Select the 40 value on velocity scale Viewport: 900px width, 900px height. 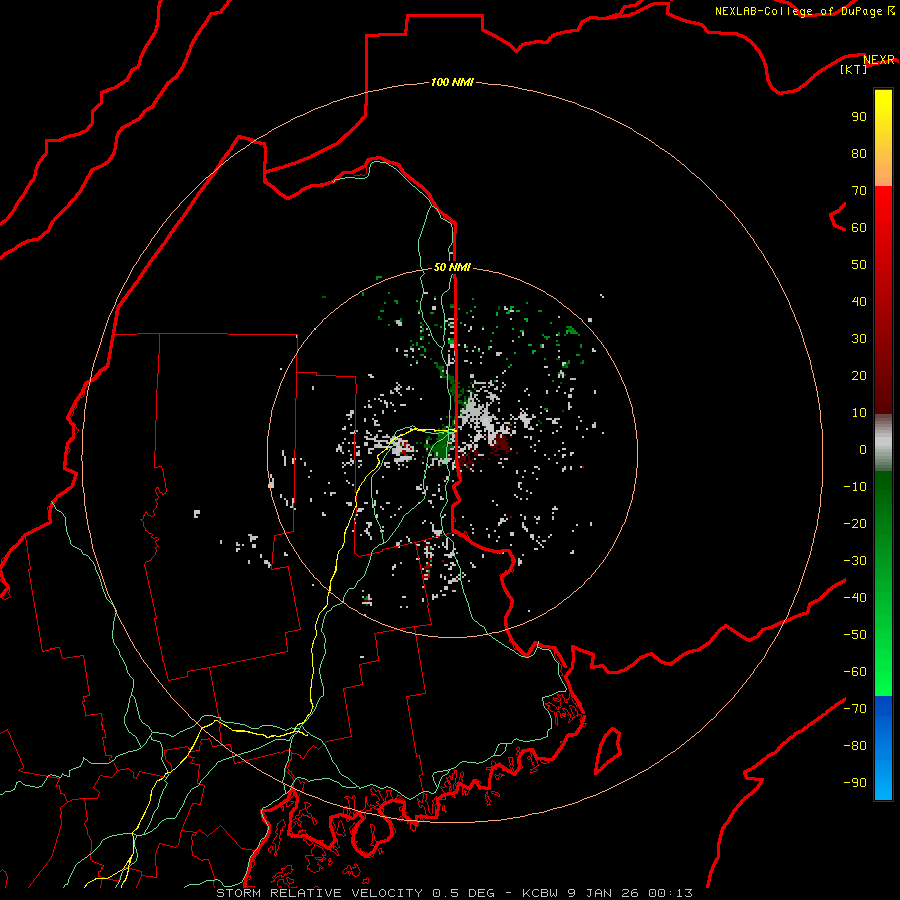[x=859, y=301]
